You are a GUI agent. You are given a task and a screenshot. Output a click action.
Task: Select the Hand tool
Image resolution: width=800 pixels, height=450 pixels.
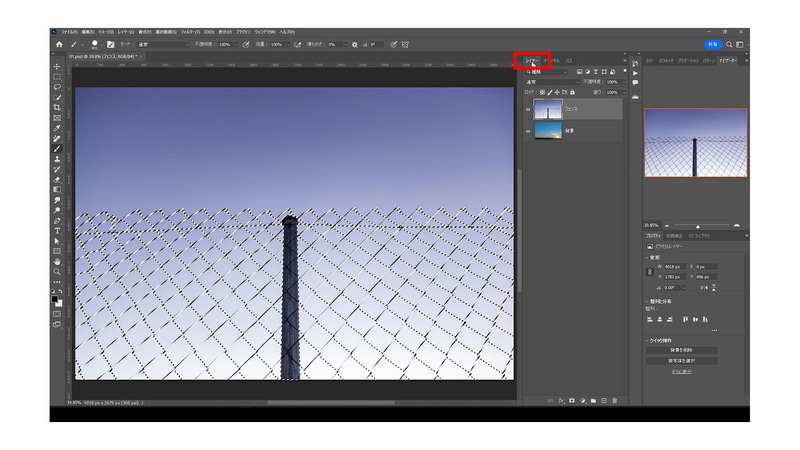point(57,262)
